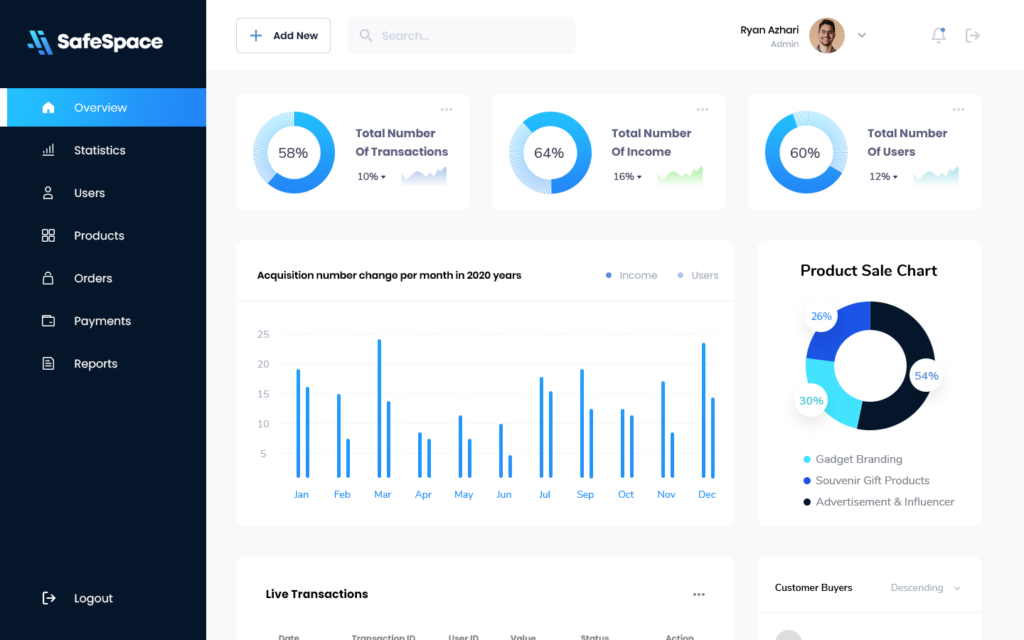This screenshot has height=640, width=1024.
Task: Toggle the Users series in chart legend
Action: coord(699,275)
